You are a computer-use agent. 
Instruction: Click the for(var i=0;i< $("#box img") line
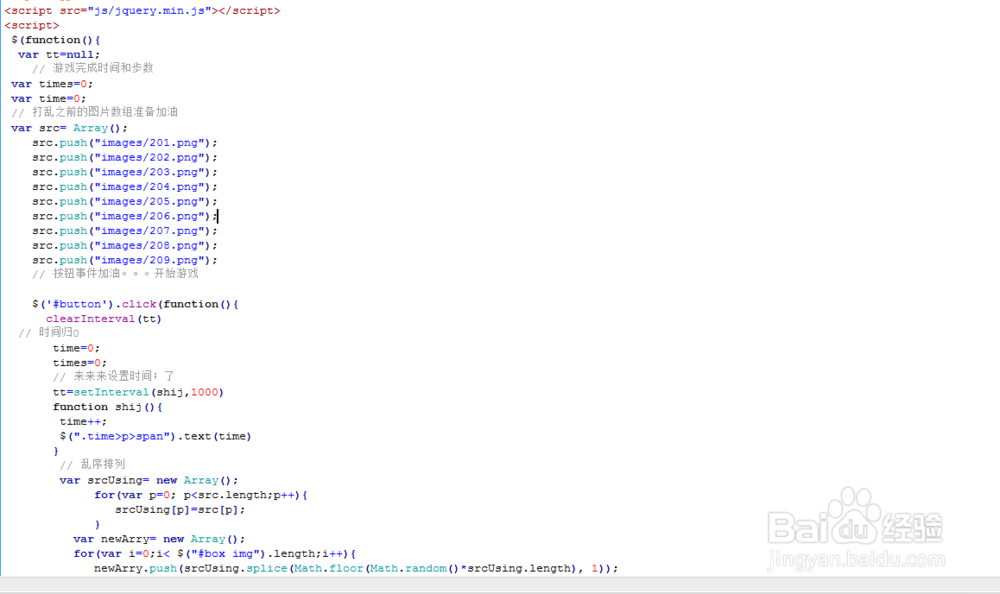[x=214, y=554]
